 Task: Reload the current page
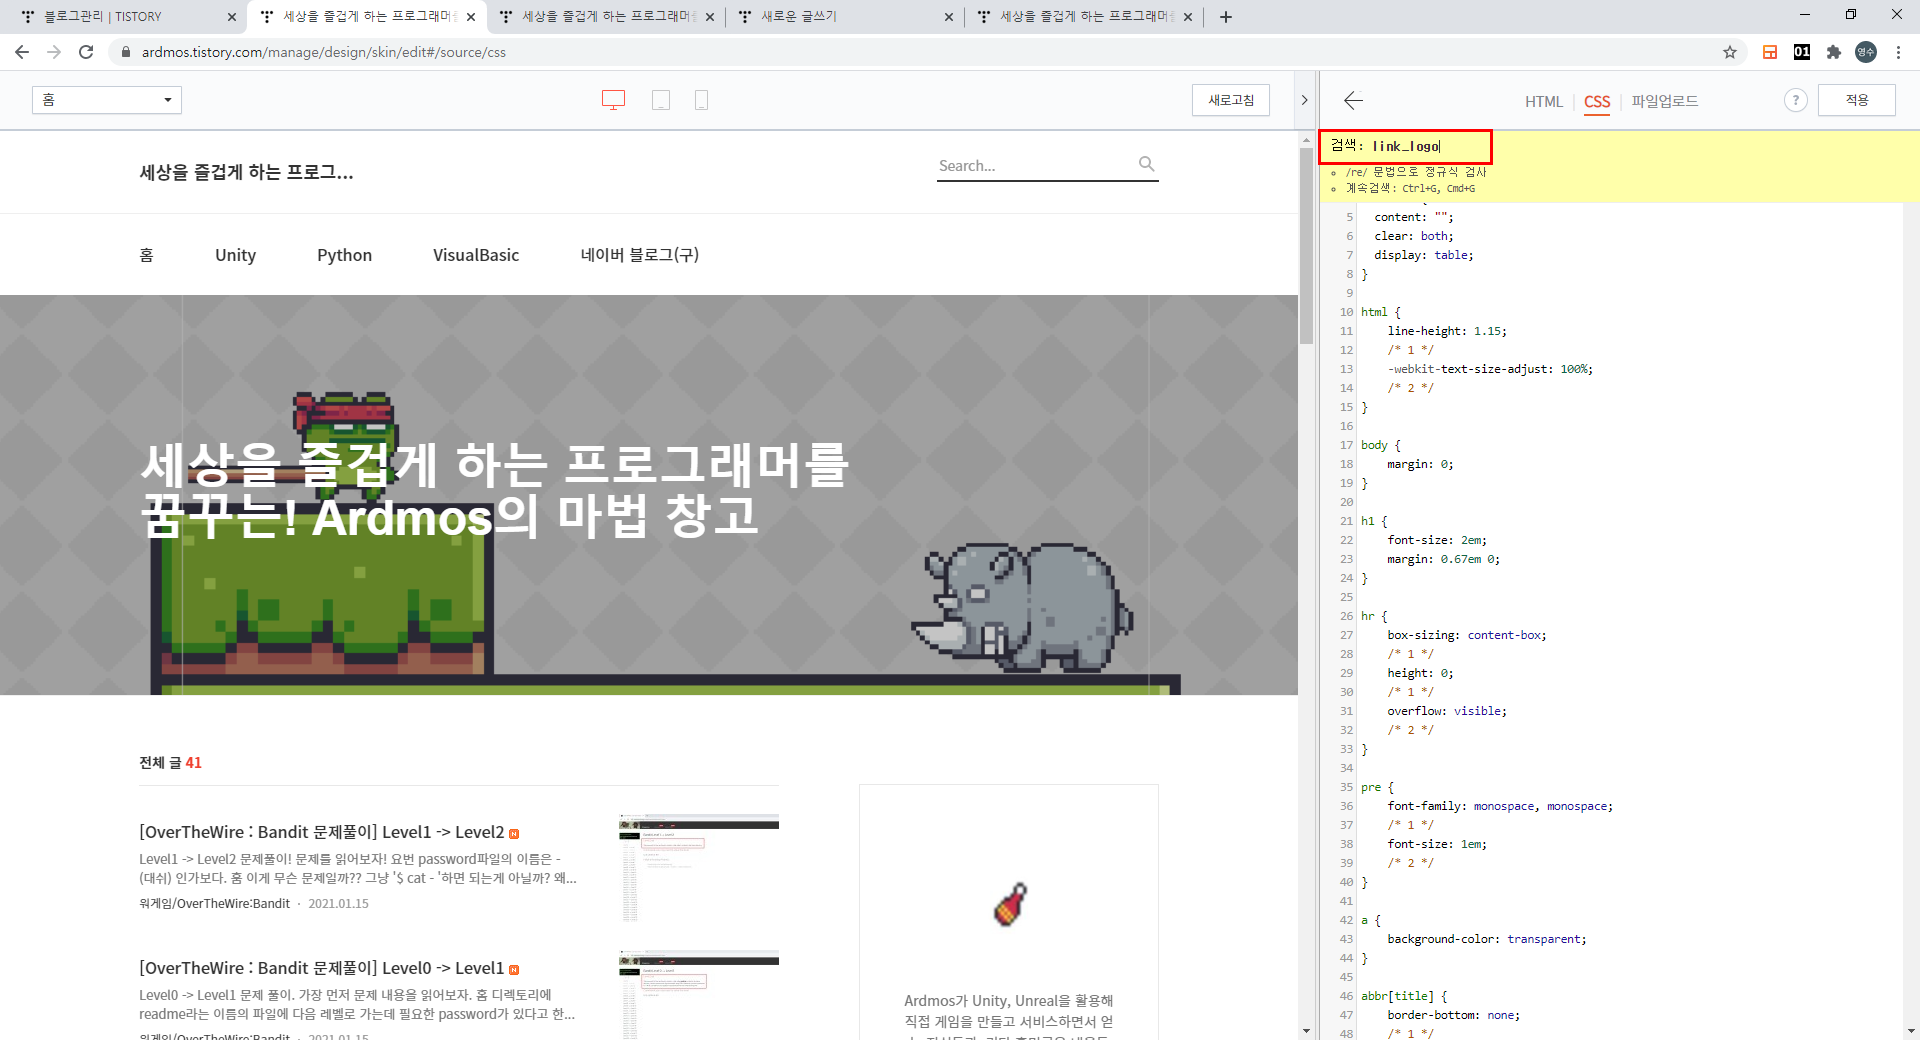tap(86, 52)
